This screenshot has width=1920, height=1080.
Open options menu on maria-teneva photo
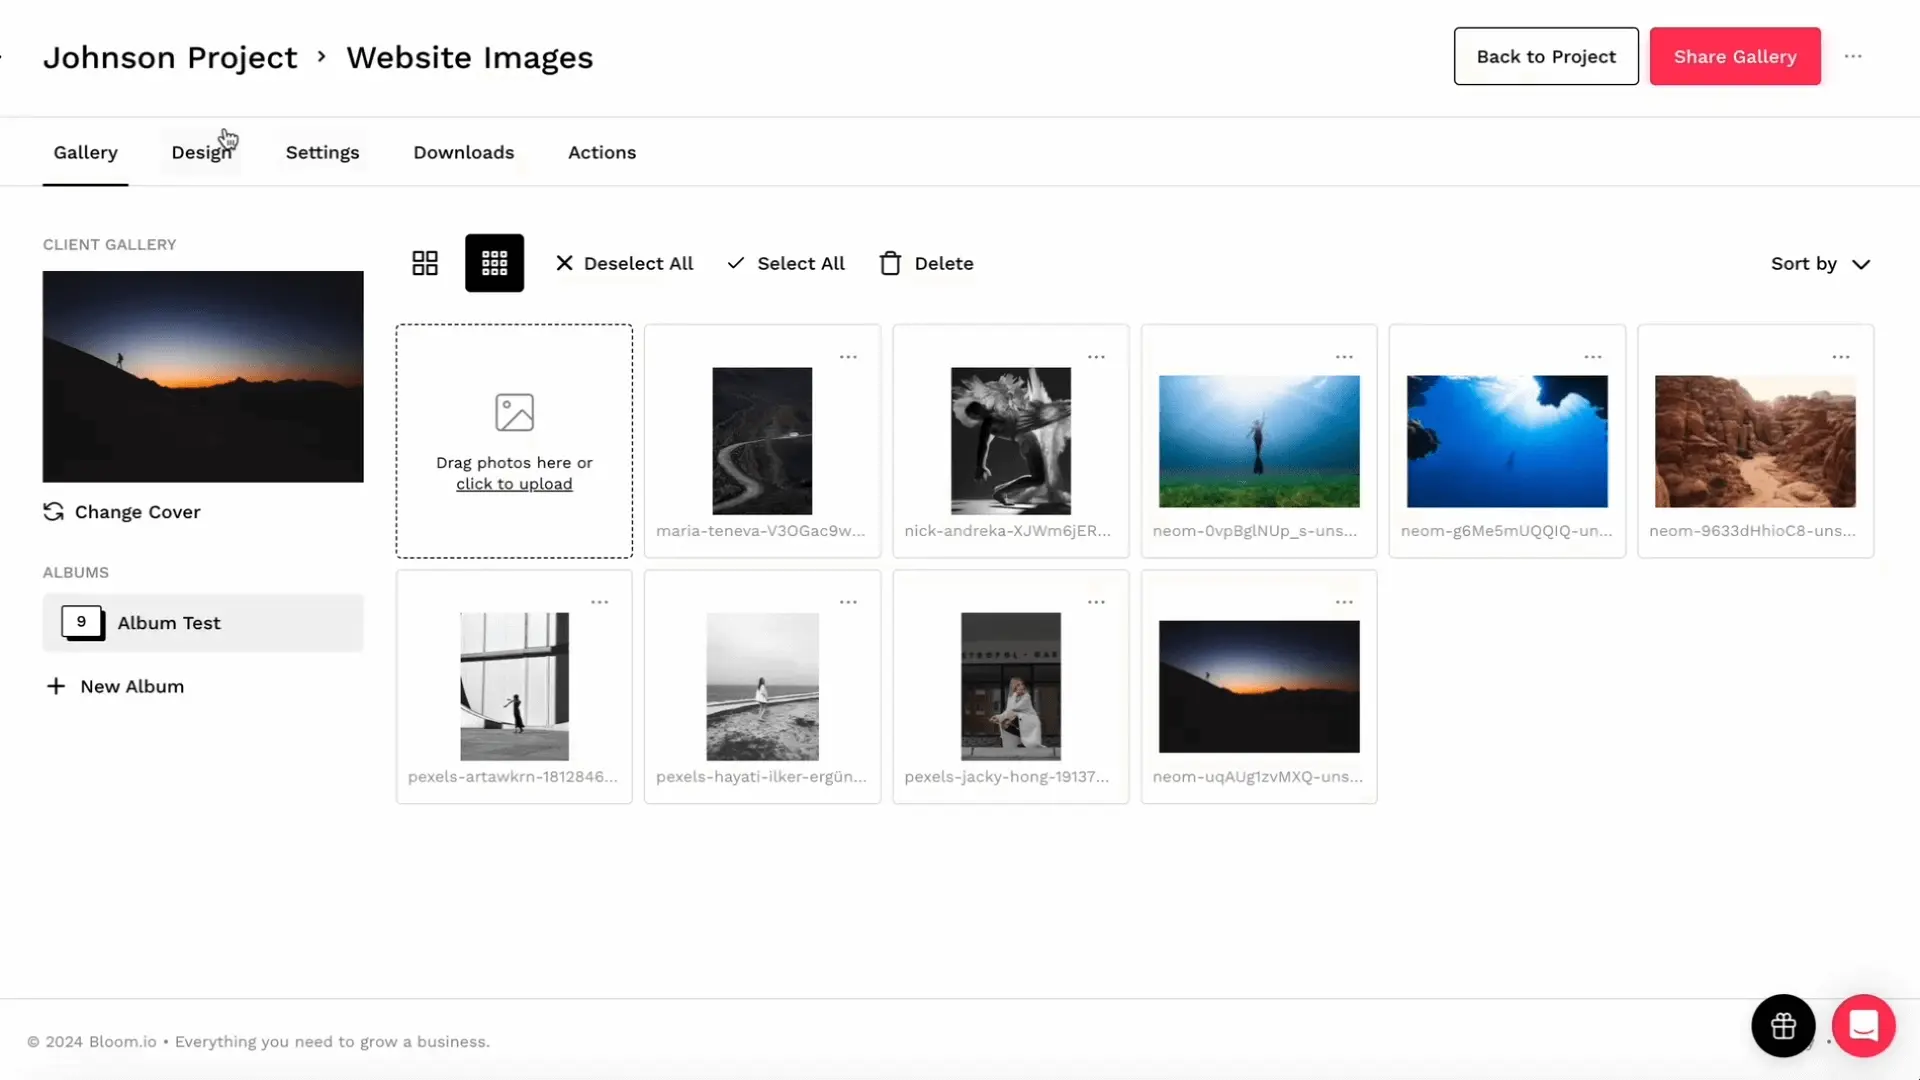tap(849, 356)
